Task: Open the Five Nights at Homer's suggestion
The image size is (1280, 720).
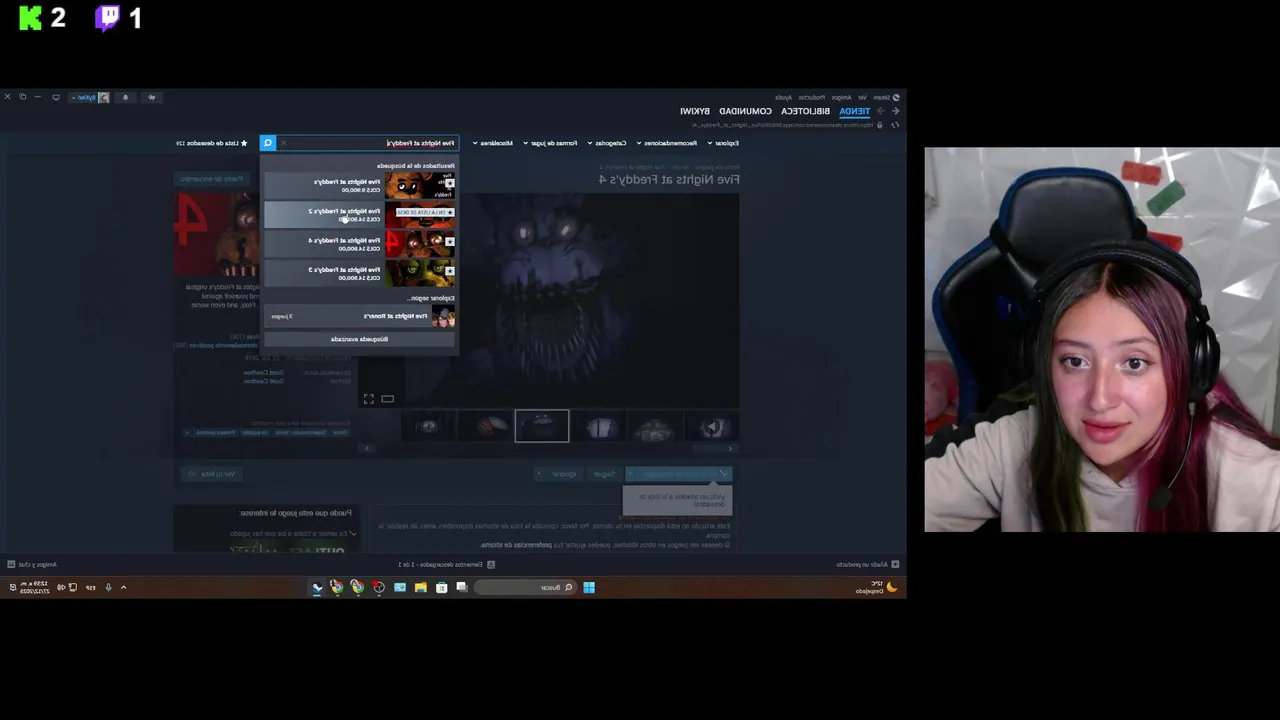Action: pos(360,316)
